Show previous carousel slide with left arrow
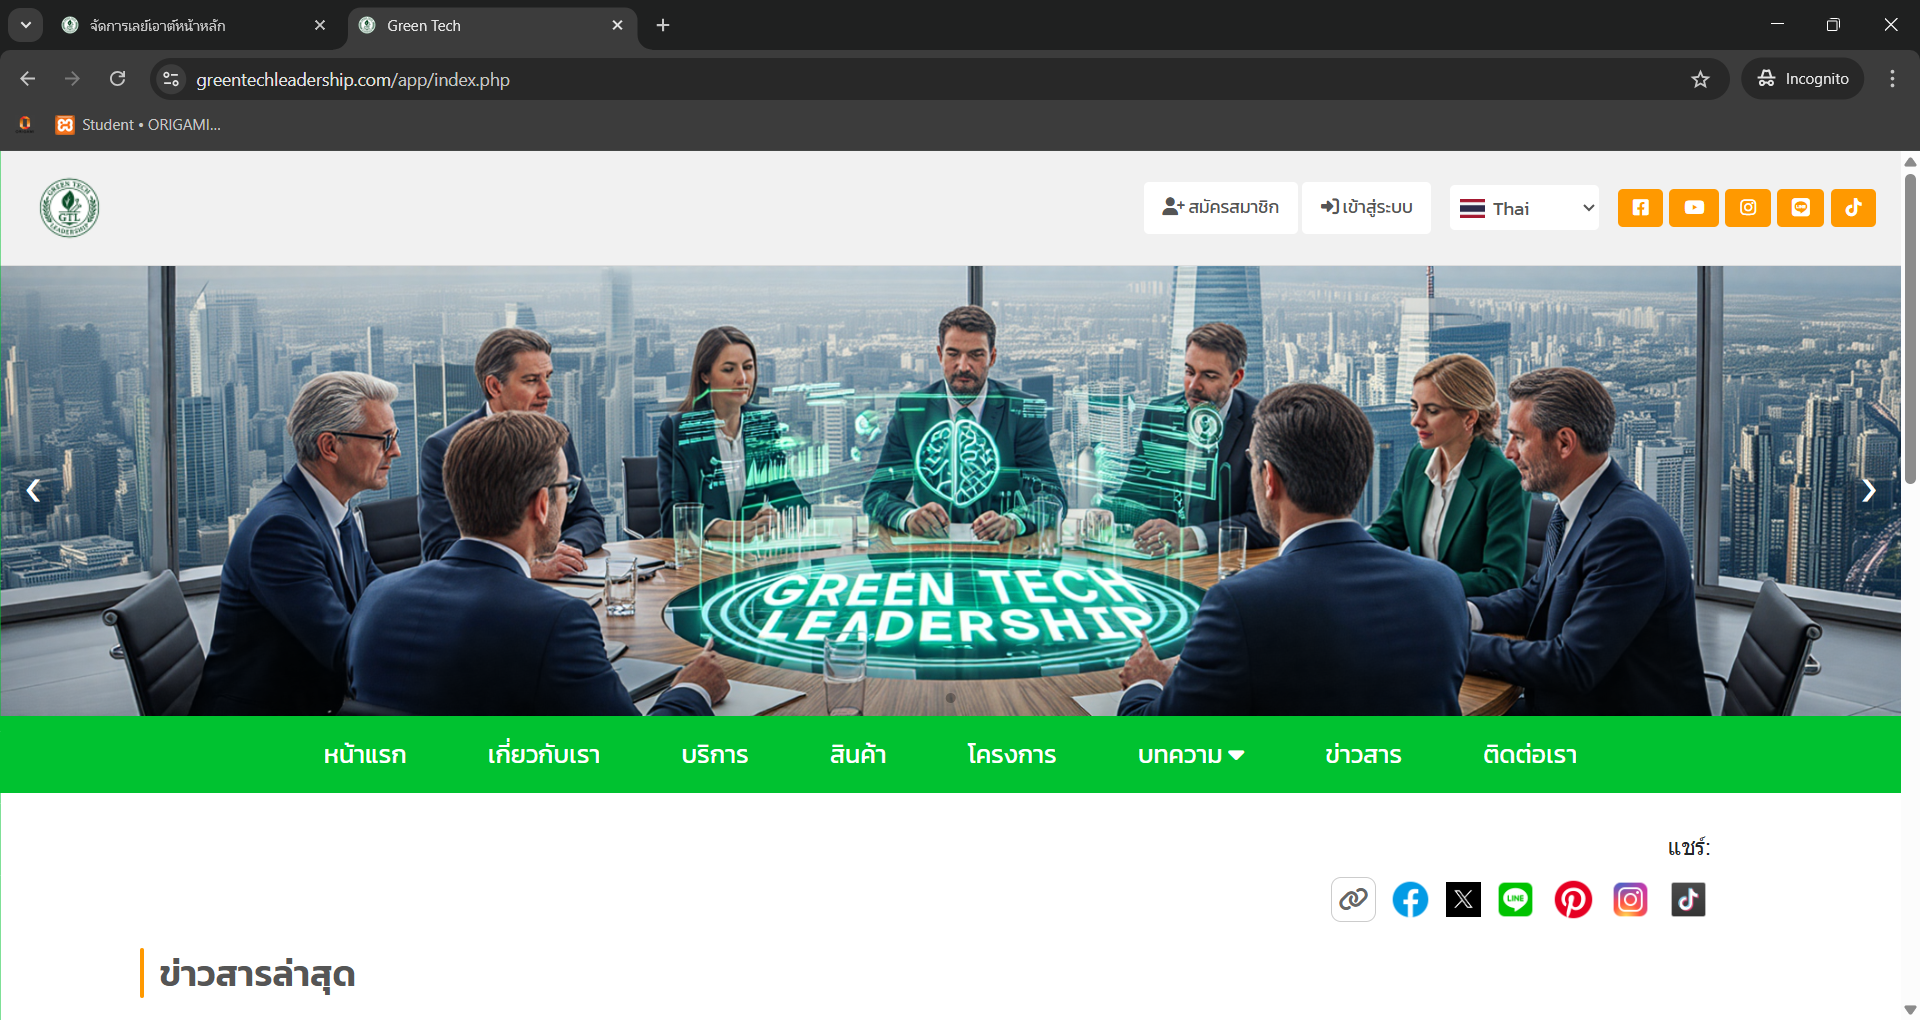This screenshot has width=1920, height=1020. (x=34, y=490)
